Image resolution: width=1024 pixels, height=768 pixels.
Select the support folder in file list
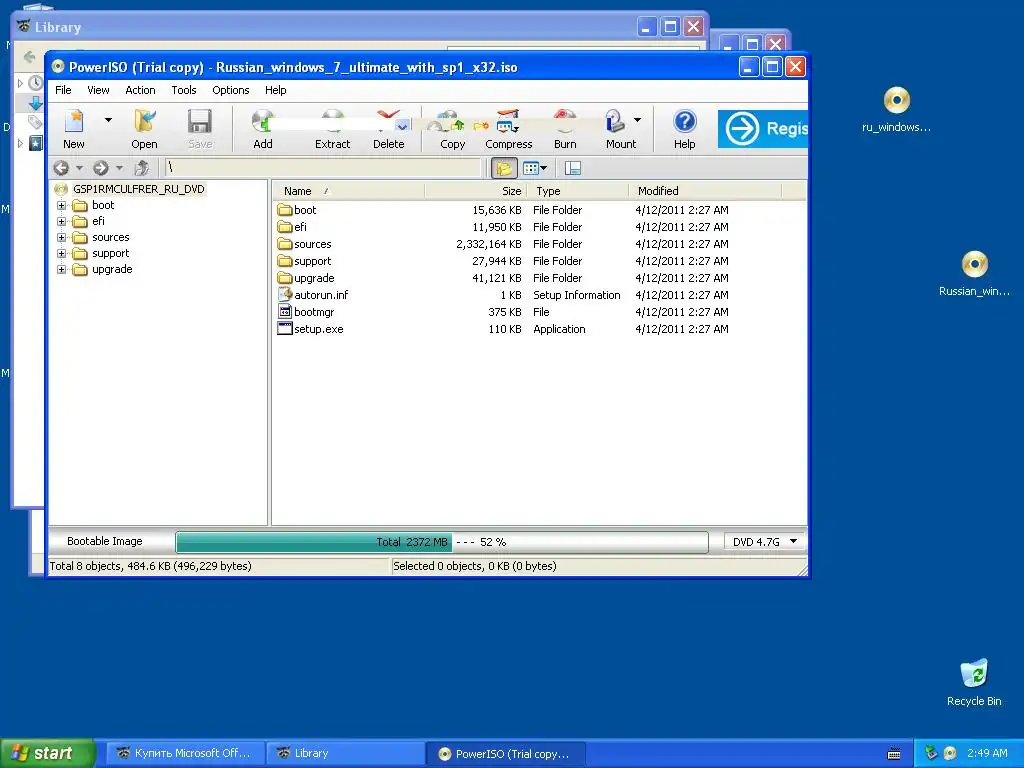[x=312, y=261]
